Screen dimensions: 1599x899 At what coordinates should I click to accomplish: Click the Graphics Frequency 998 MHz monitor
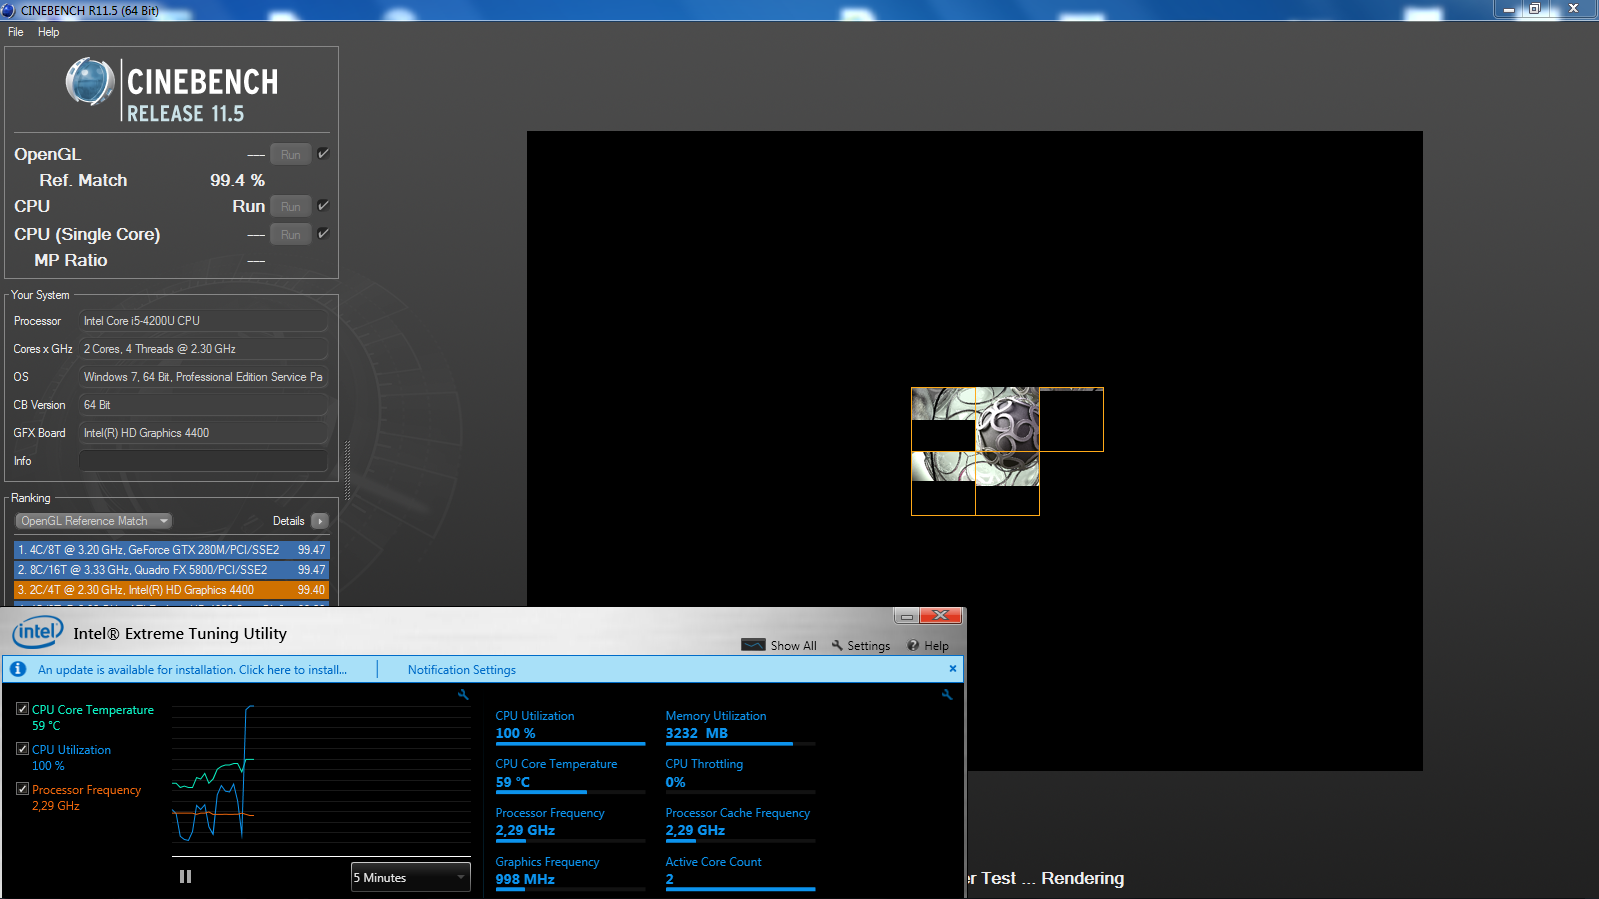click(x=570, y=872)
